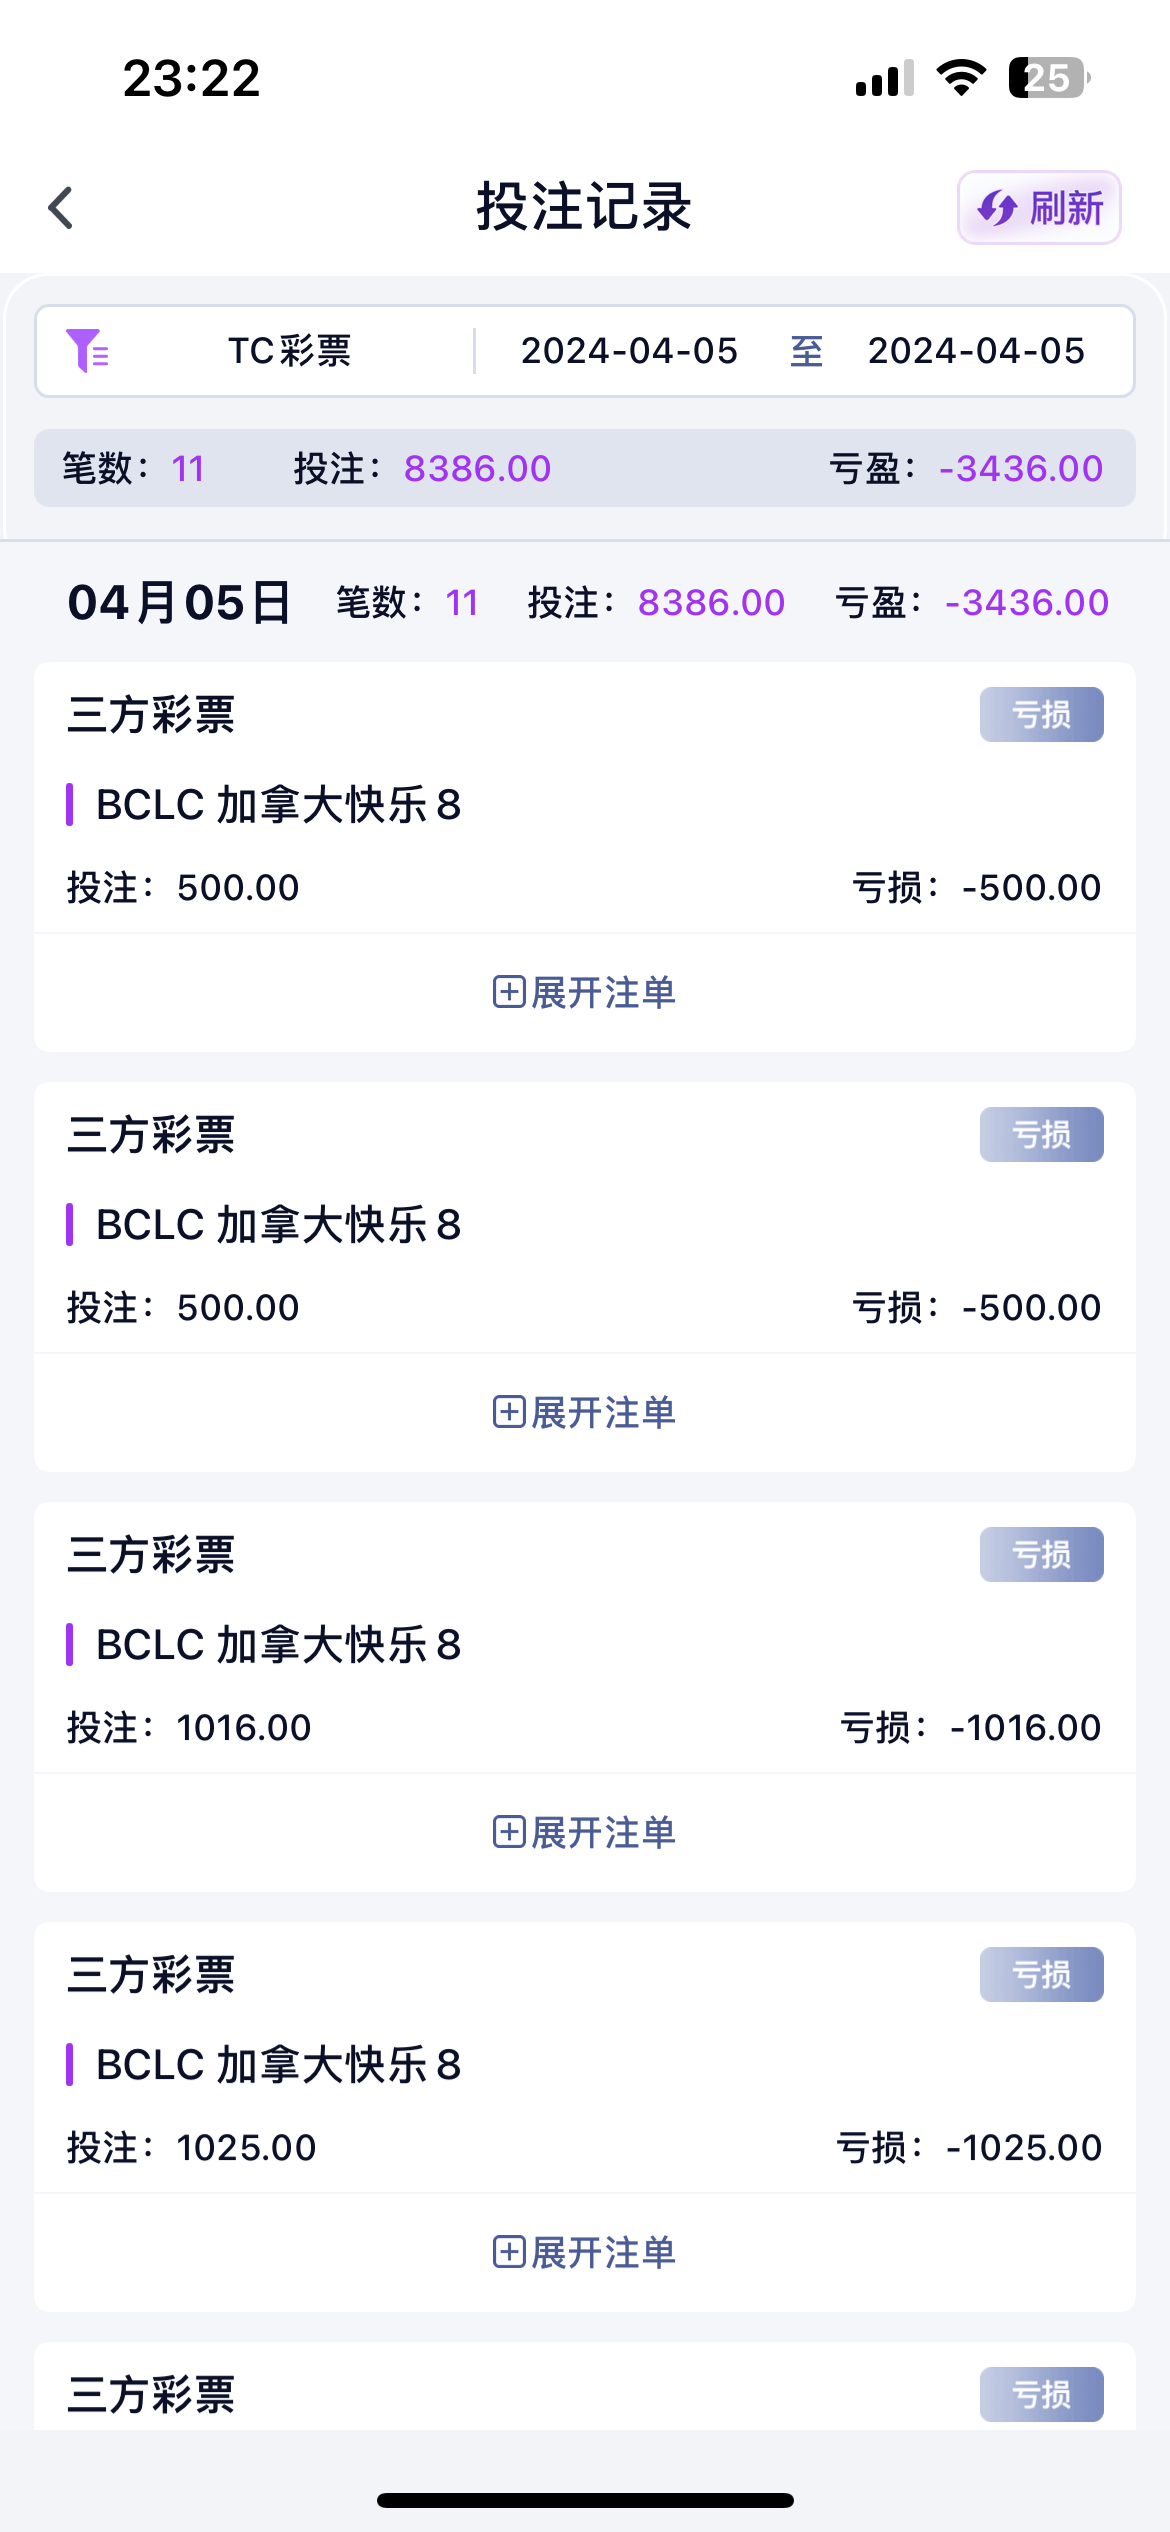This screenshot has height=2532, width=1170.
Task: Select the end date after 至
Action: click(x=976, y=351)
